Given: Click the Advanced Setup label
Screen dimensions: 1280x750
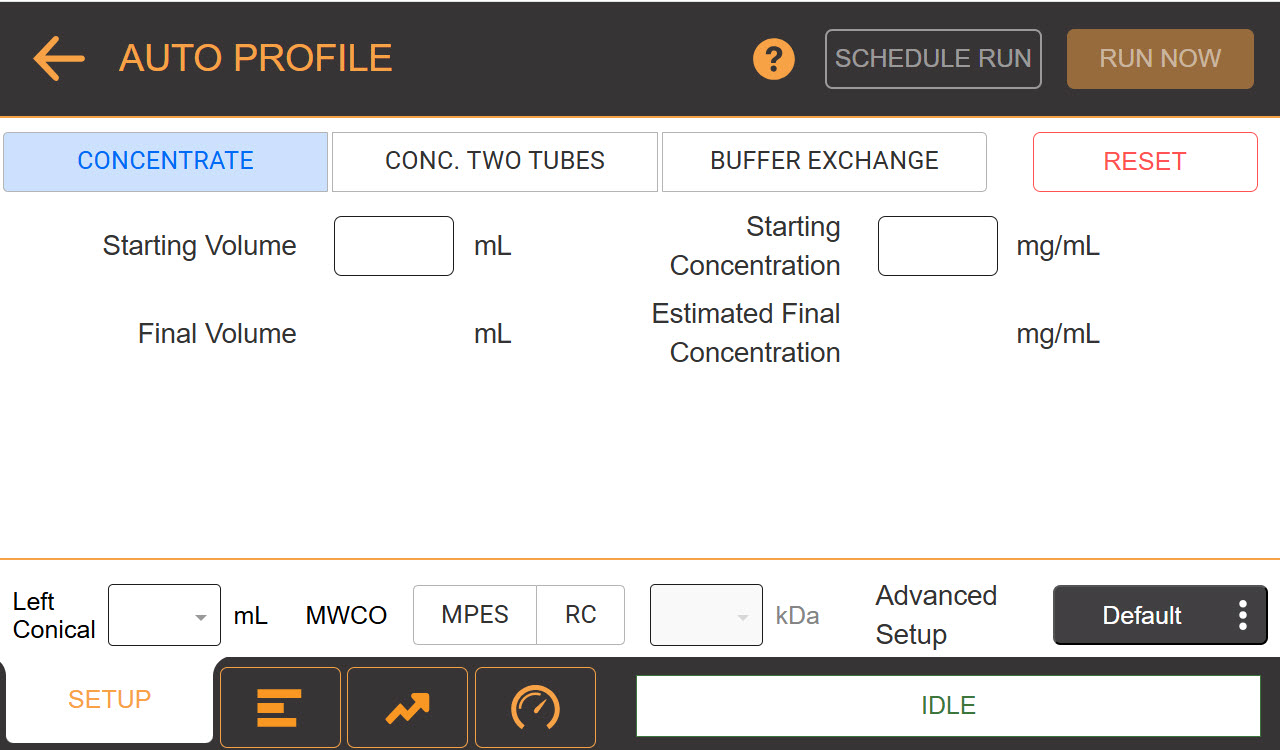Looking at the screenshot, I should [x=936, y=615].
